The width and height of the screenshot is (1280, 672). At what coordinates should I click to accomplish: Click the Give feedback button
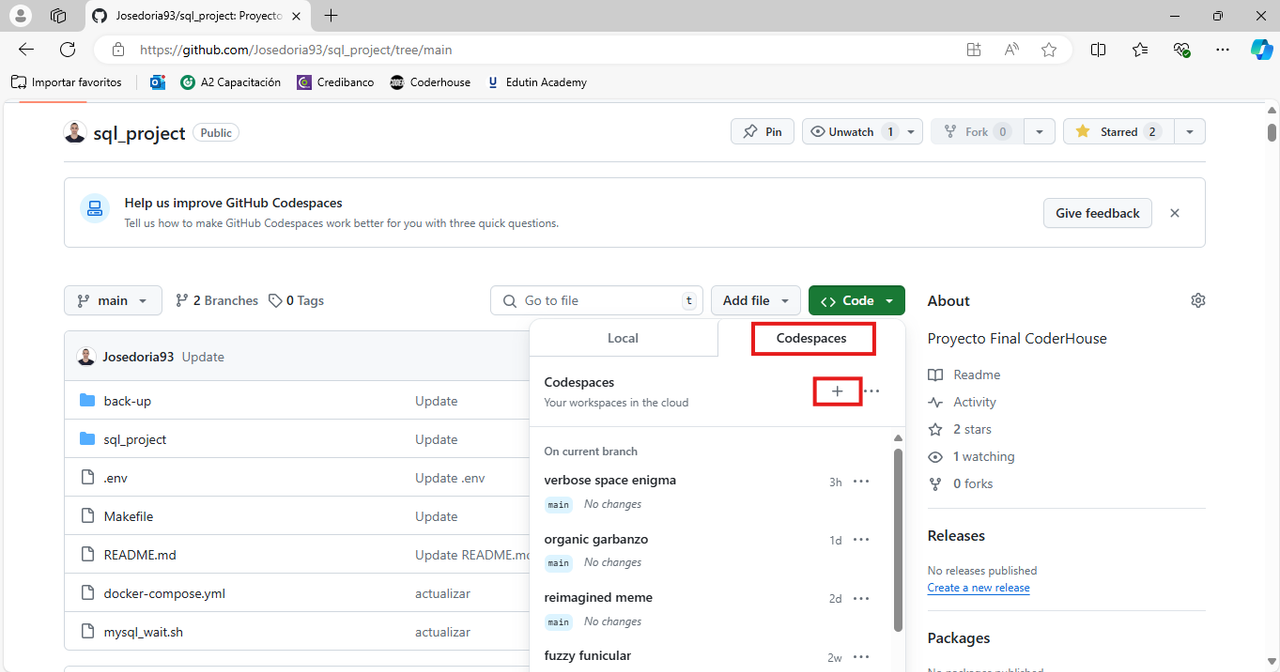(1097, 213)
